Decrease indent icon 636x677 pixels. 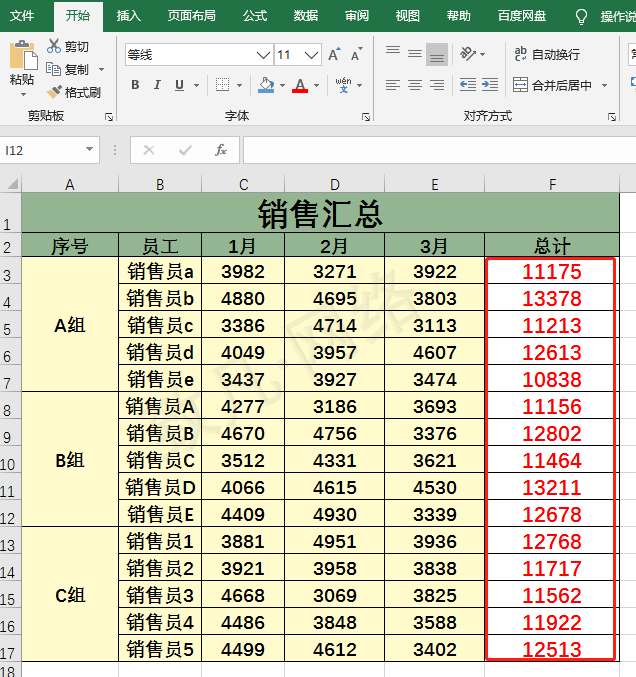(468, 85)
